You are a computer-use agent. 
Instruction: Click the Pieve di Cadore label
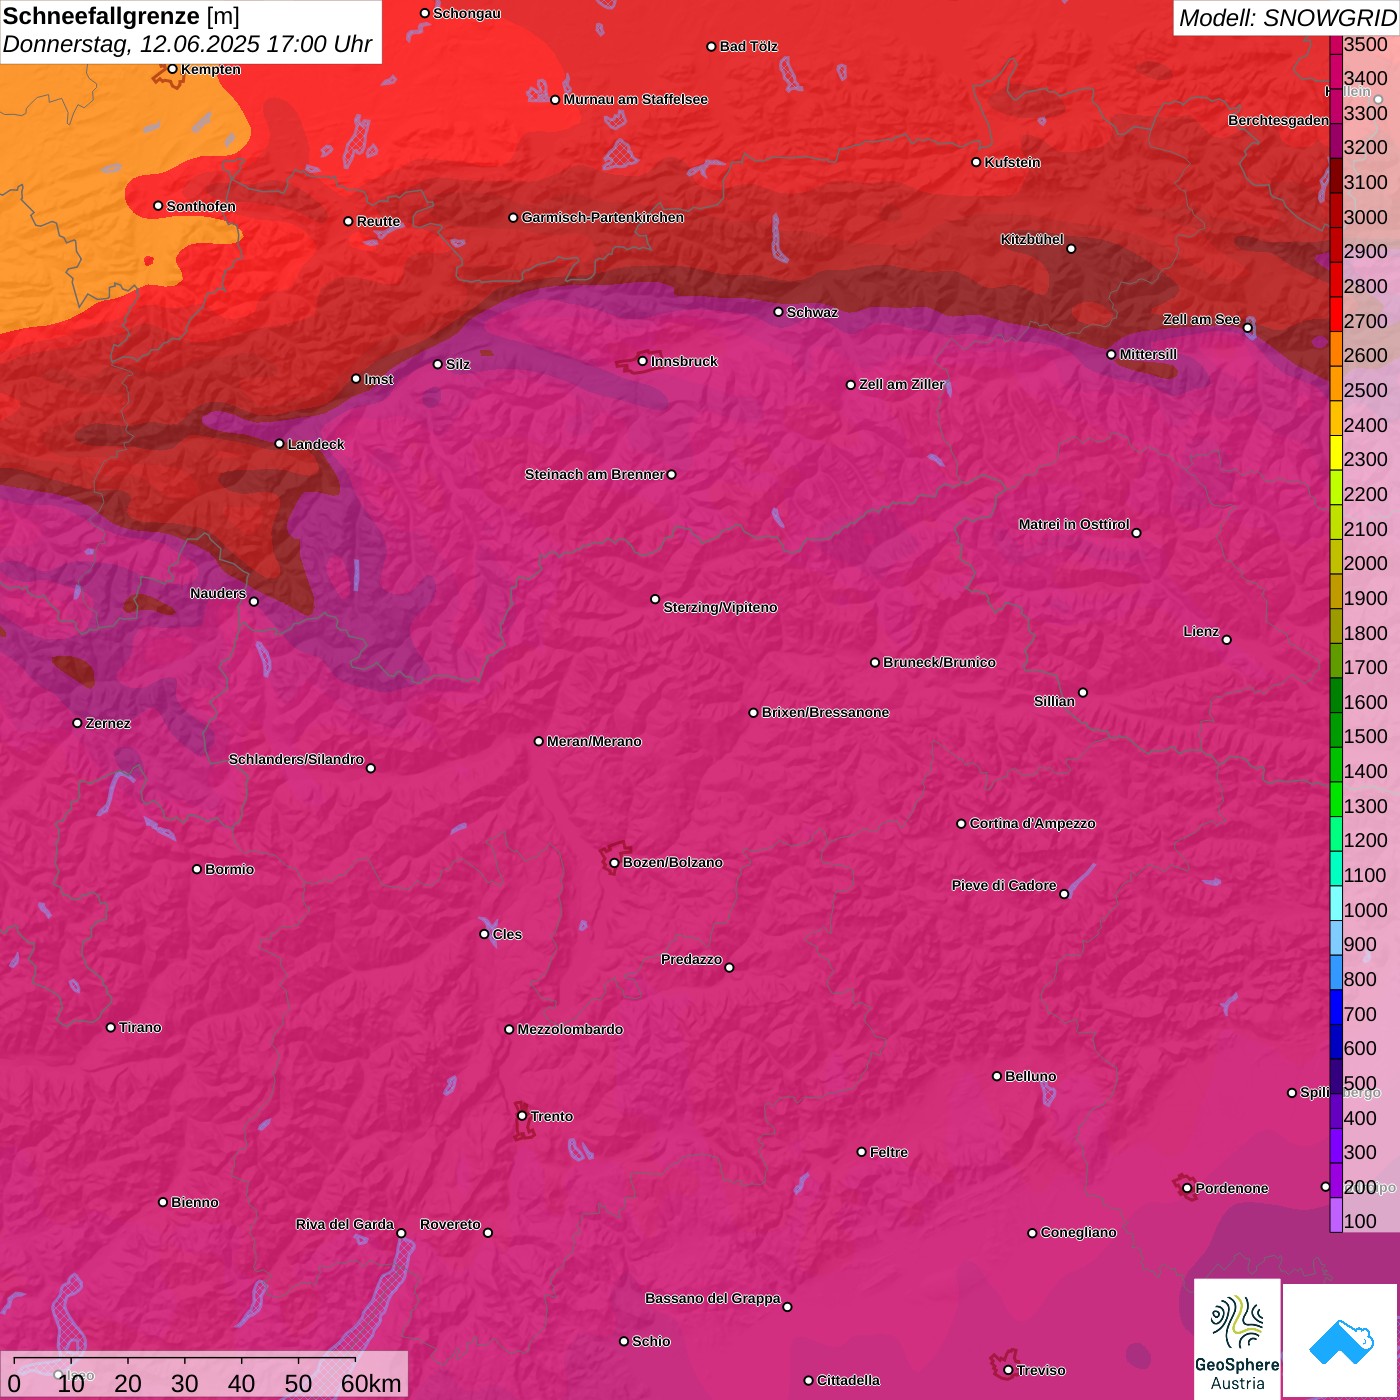[x=1004, y=885]
